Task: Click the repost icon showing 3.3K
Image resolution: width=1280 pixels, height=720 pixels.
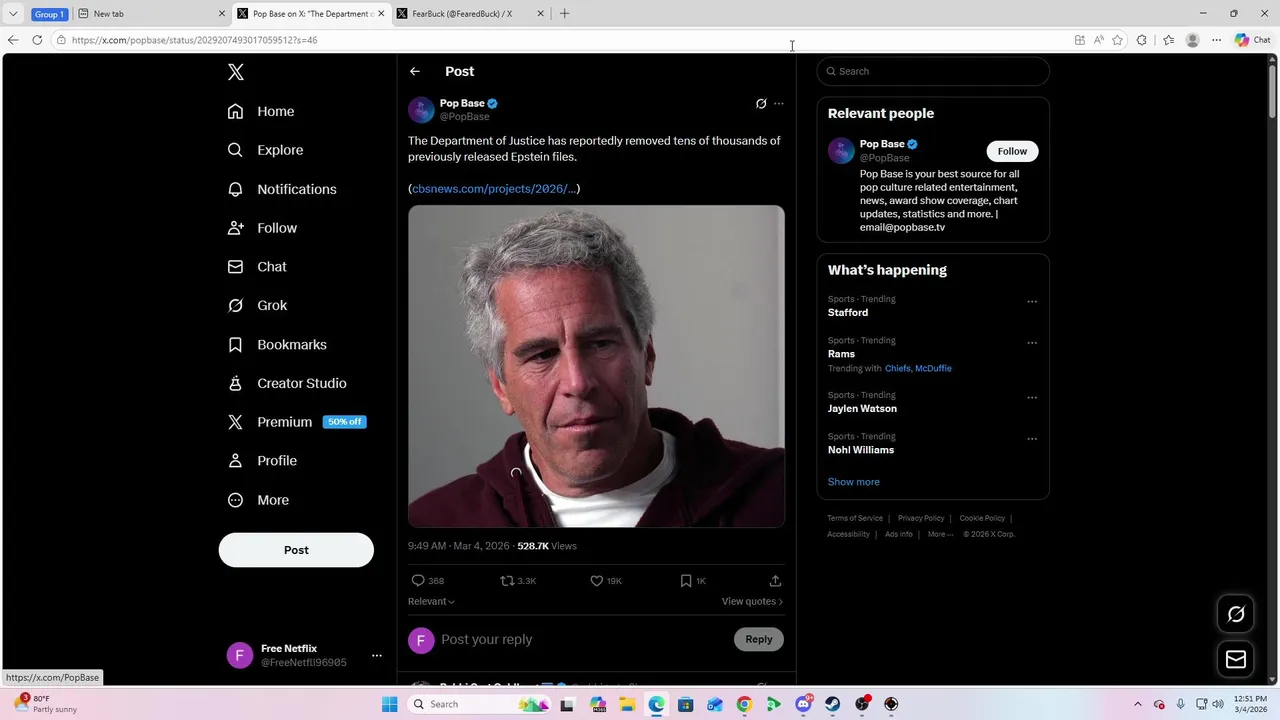Action: click(508, 581)
